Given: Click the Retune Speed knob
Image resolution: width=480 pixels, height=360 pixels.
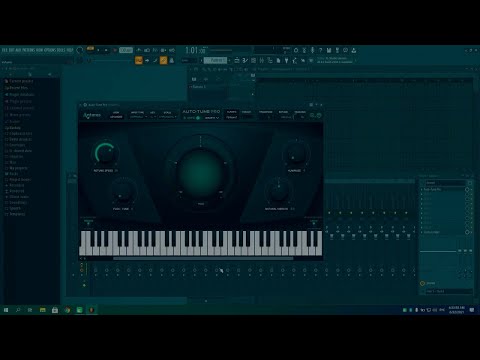Looking at the screenshot, I should tap(105, 153).
